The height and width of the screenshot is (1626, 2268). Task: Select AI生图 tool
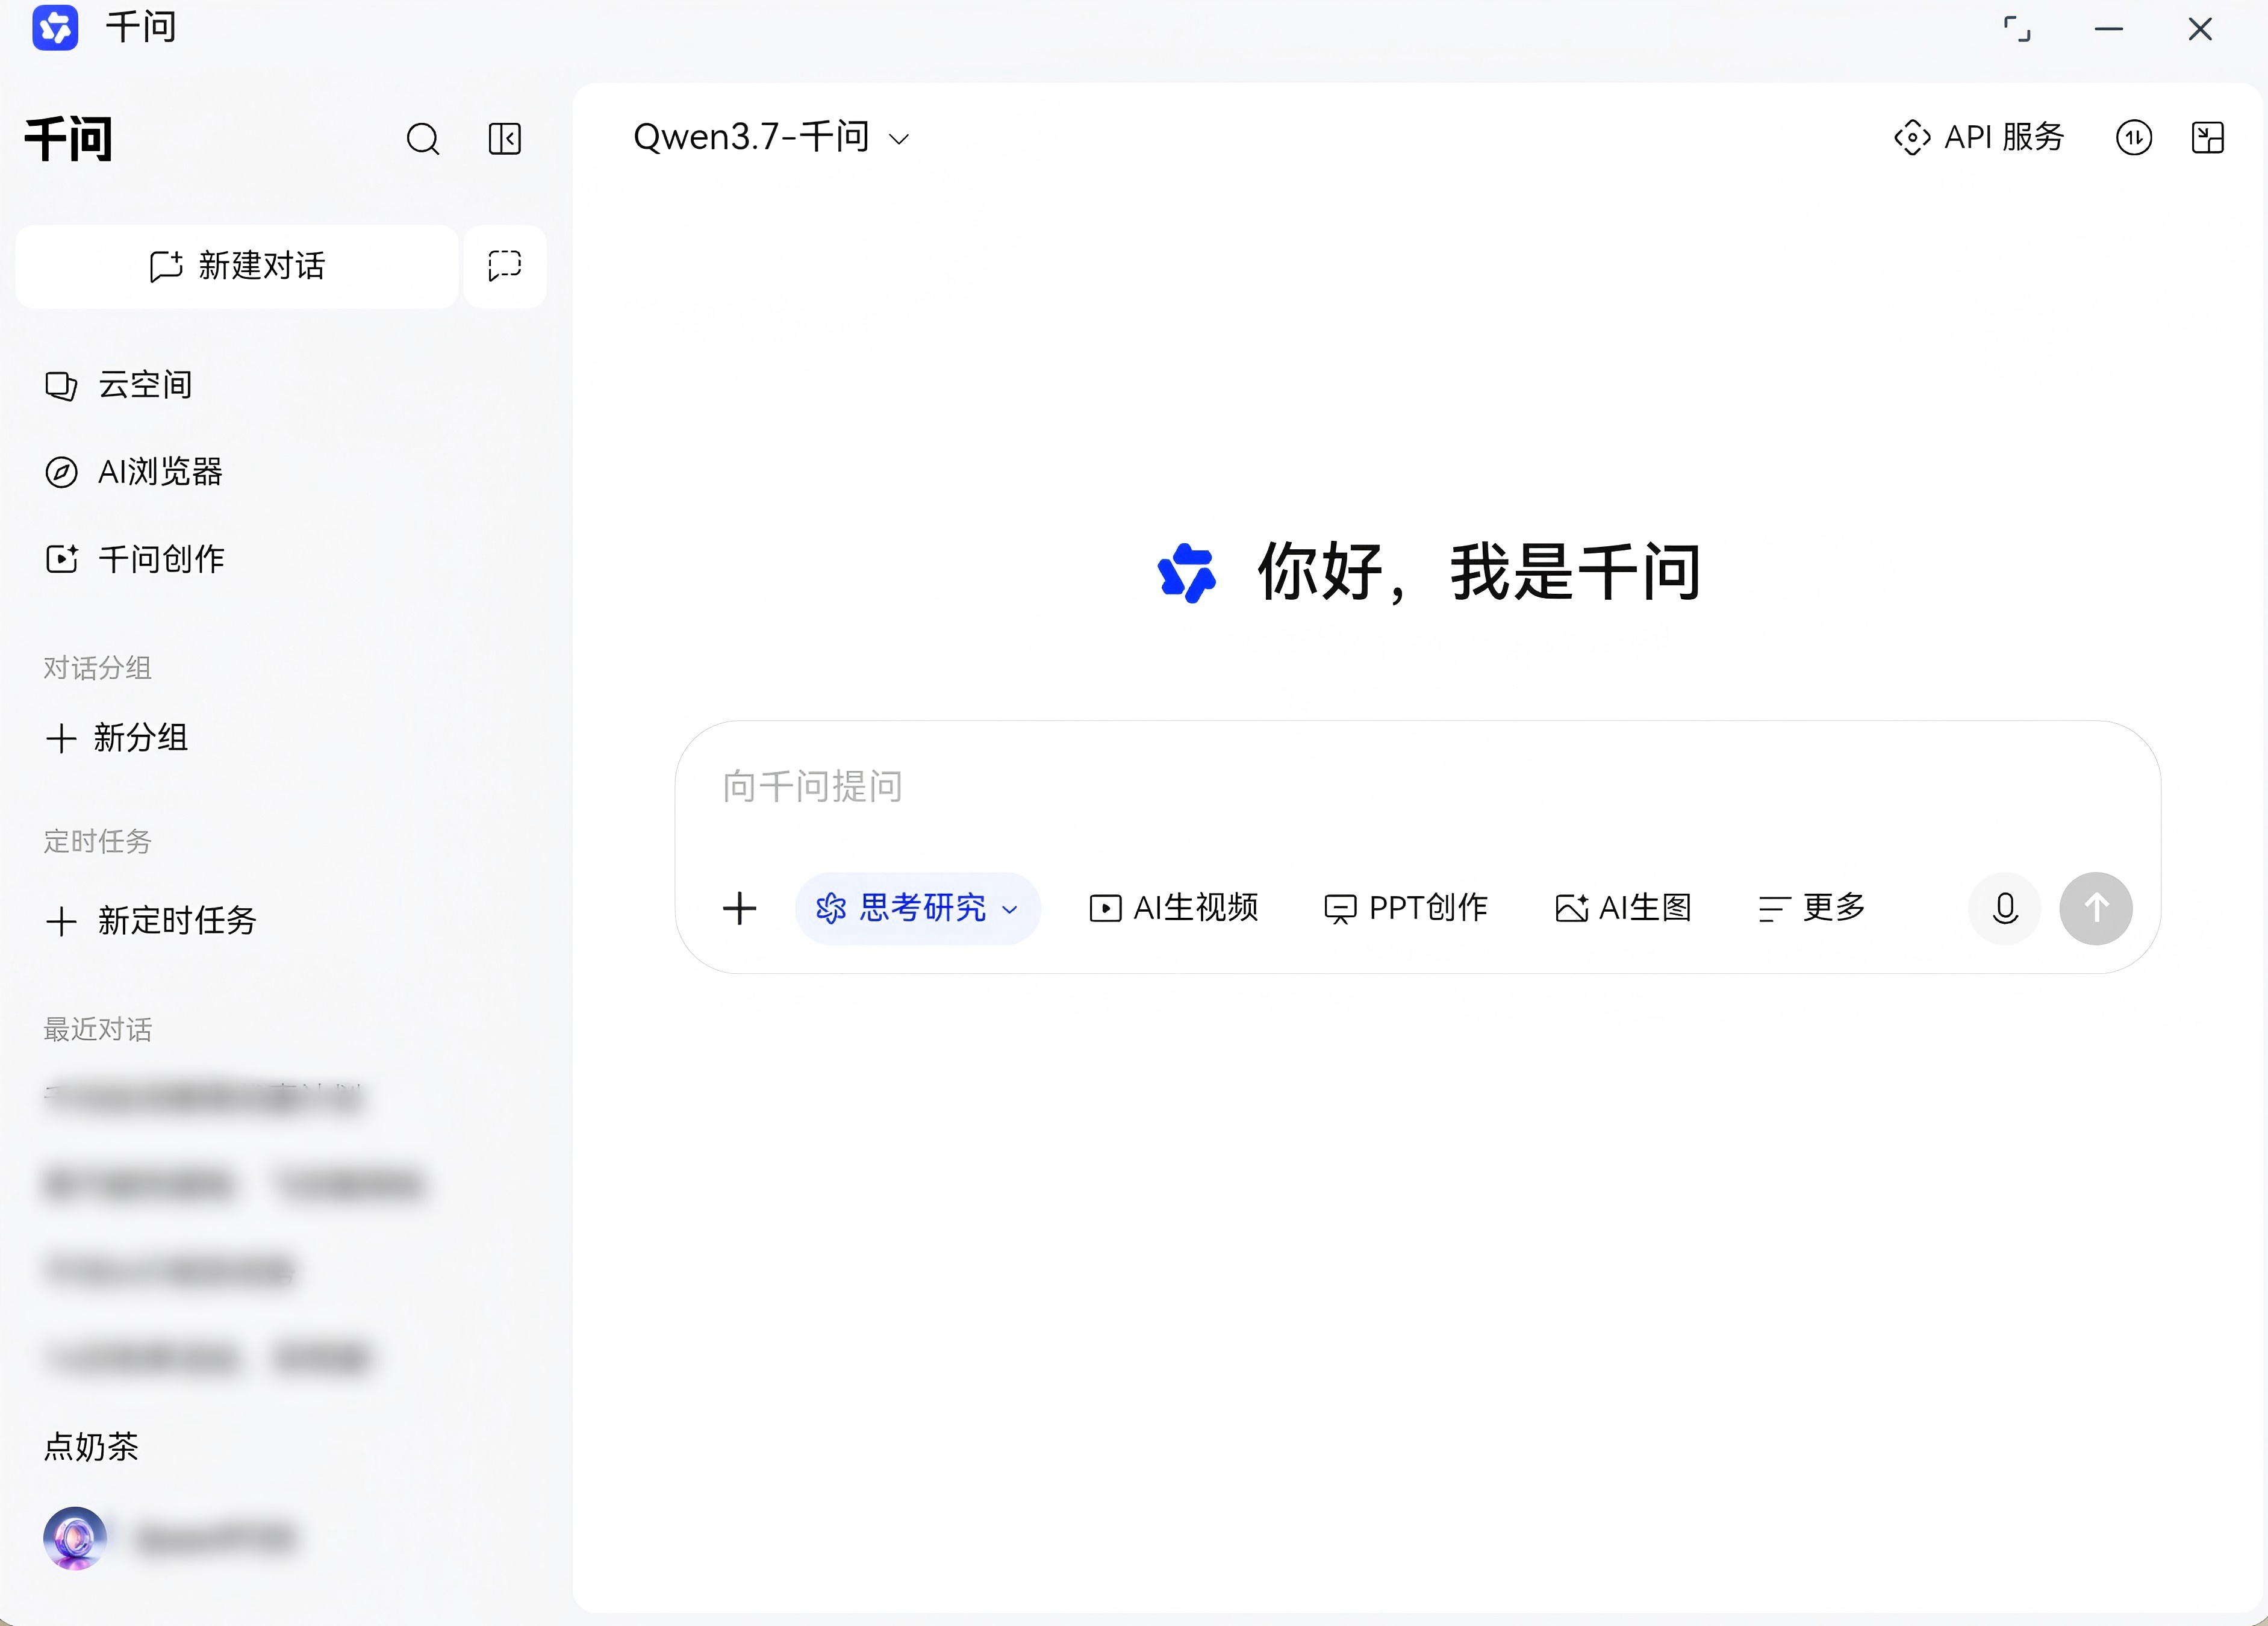1624,908
